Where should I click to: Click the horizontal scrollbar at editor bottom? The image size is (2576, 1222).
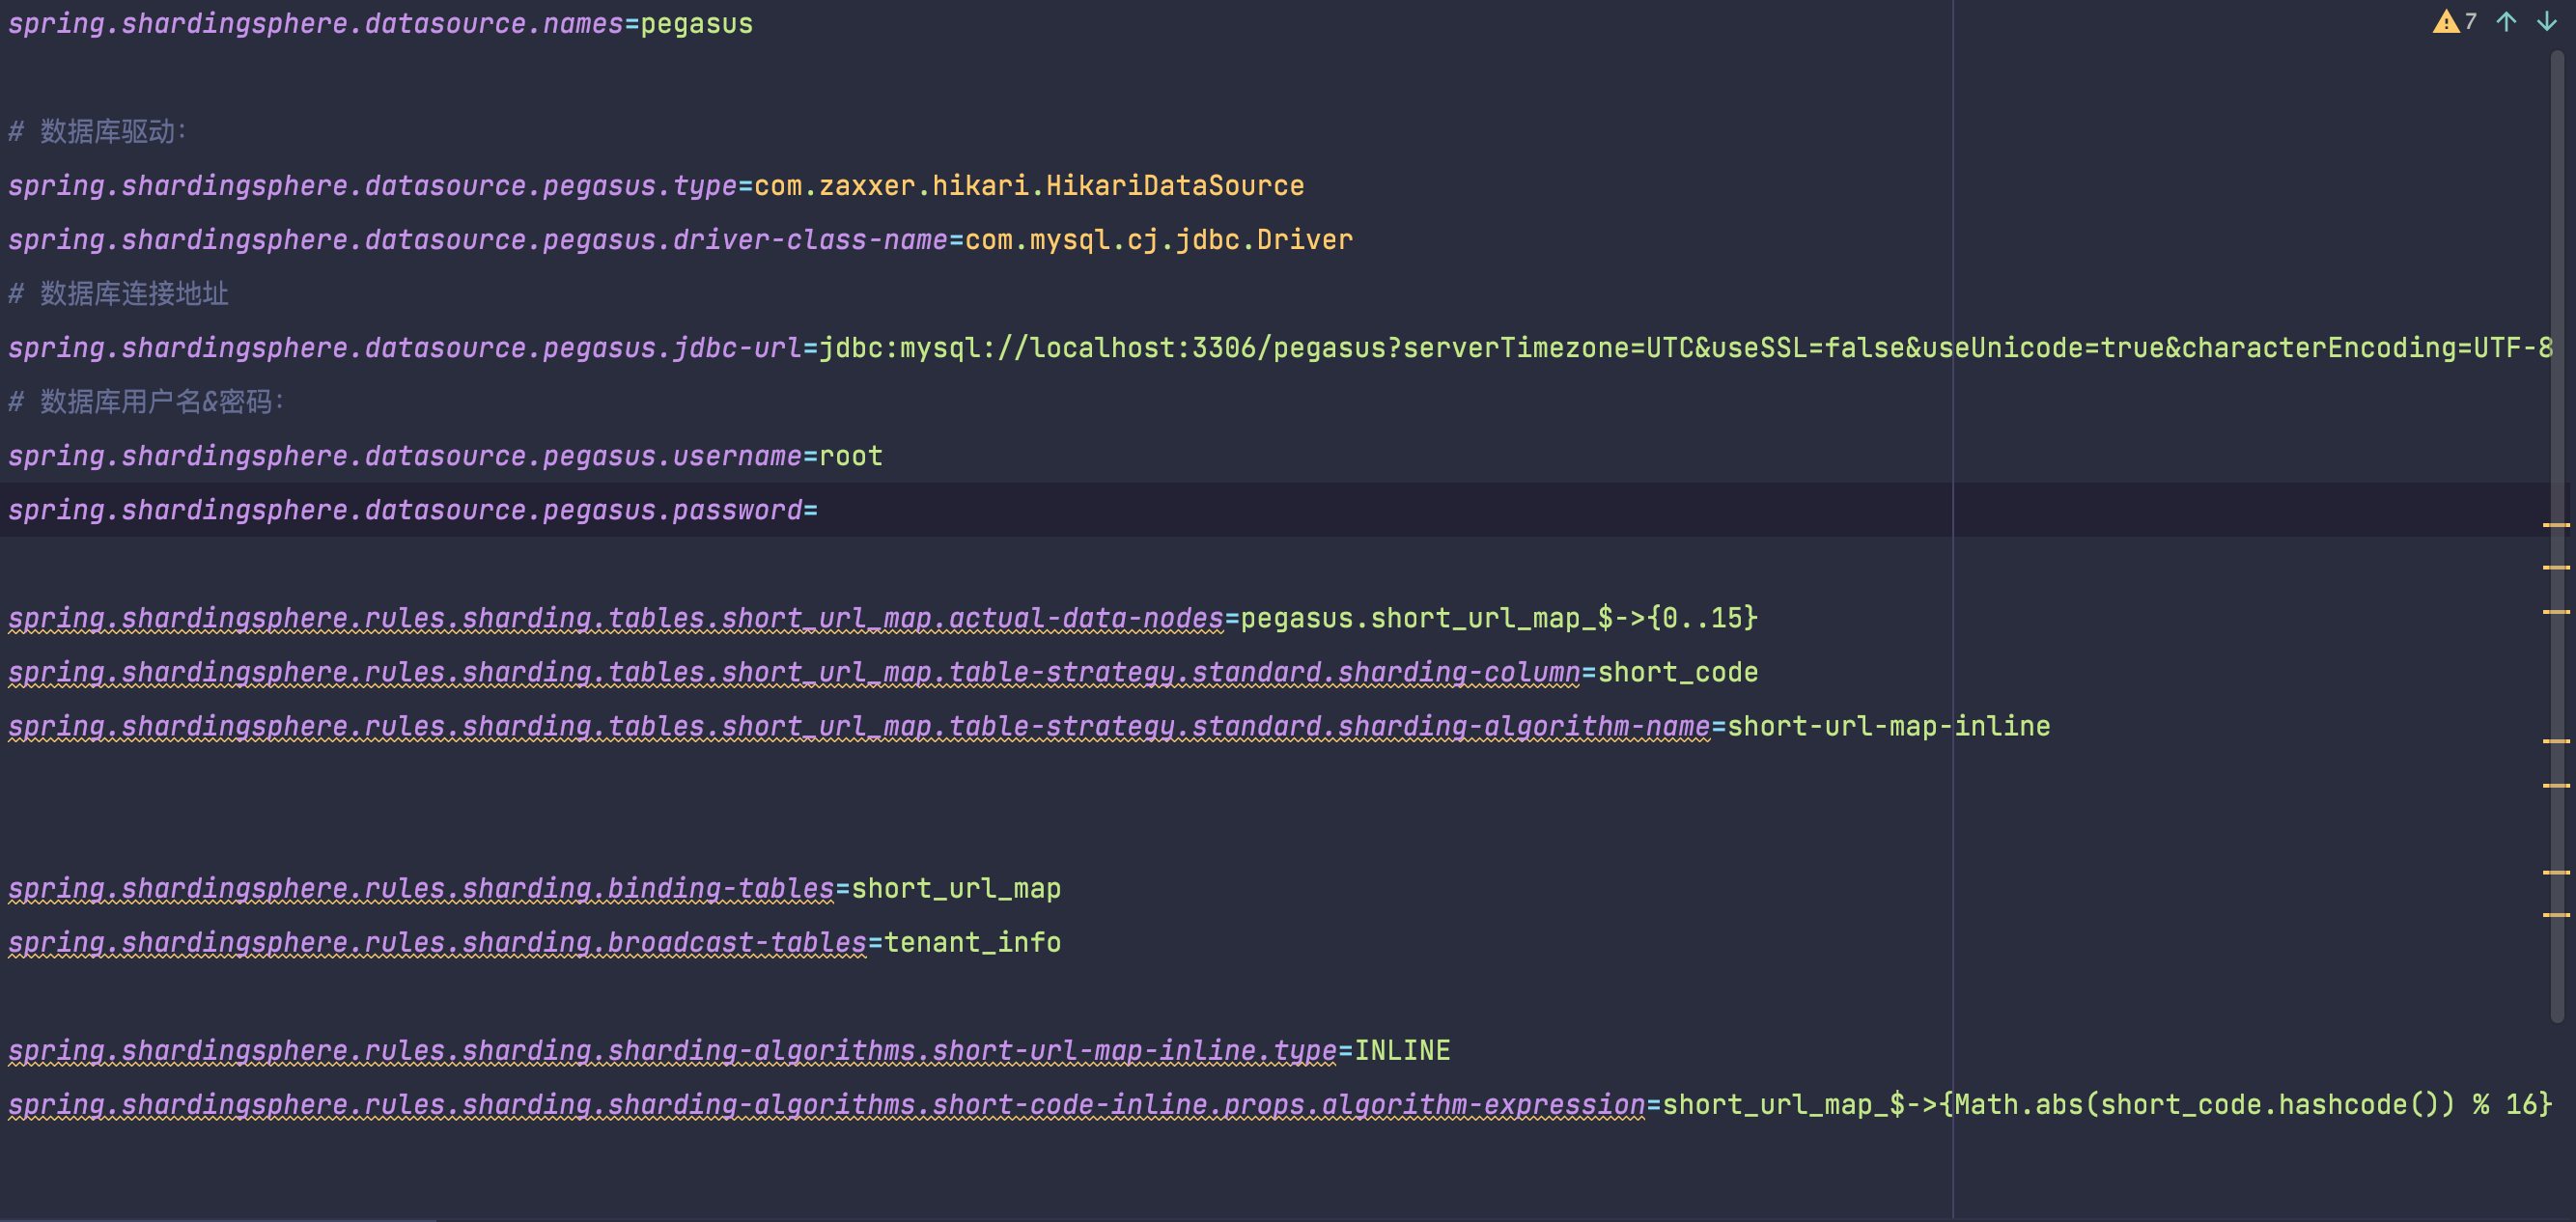pyautogui.click(x=218, y=1219)
